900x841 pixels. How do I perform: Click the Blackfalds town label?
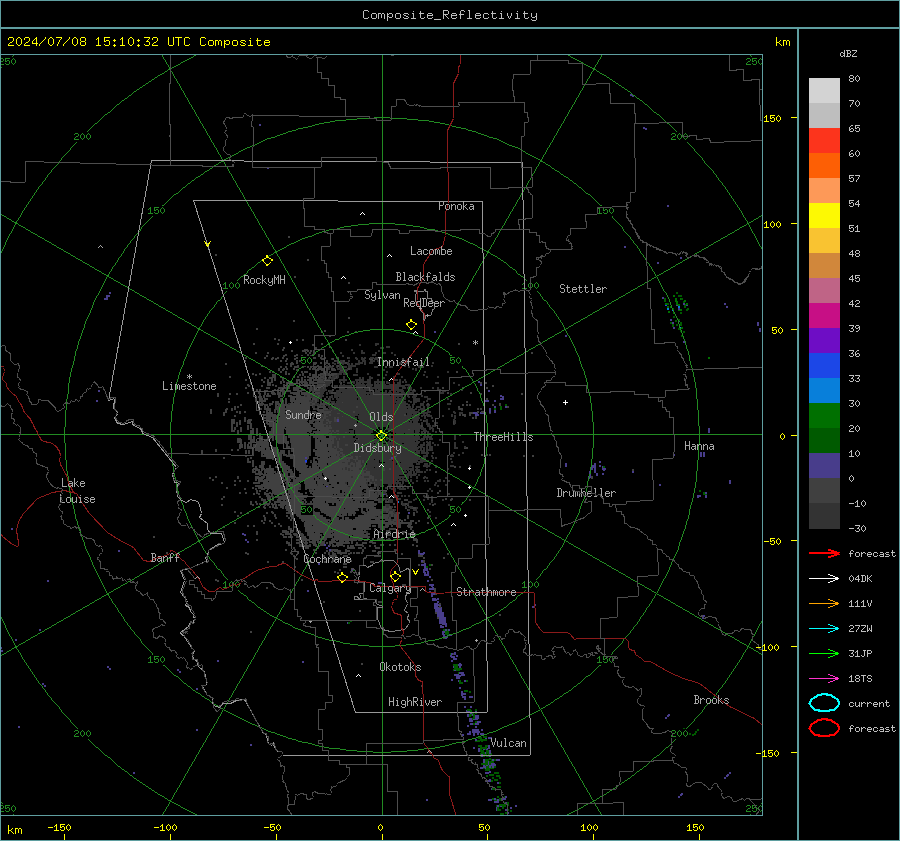(x=425, y=277)
